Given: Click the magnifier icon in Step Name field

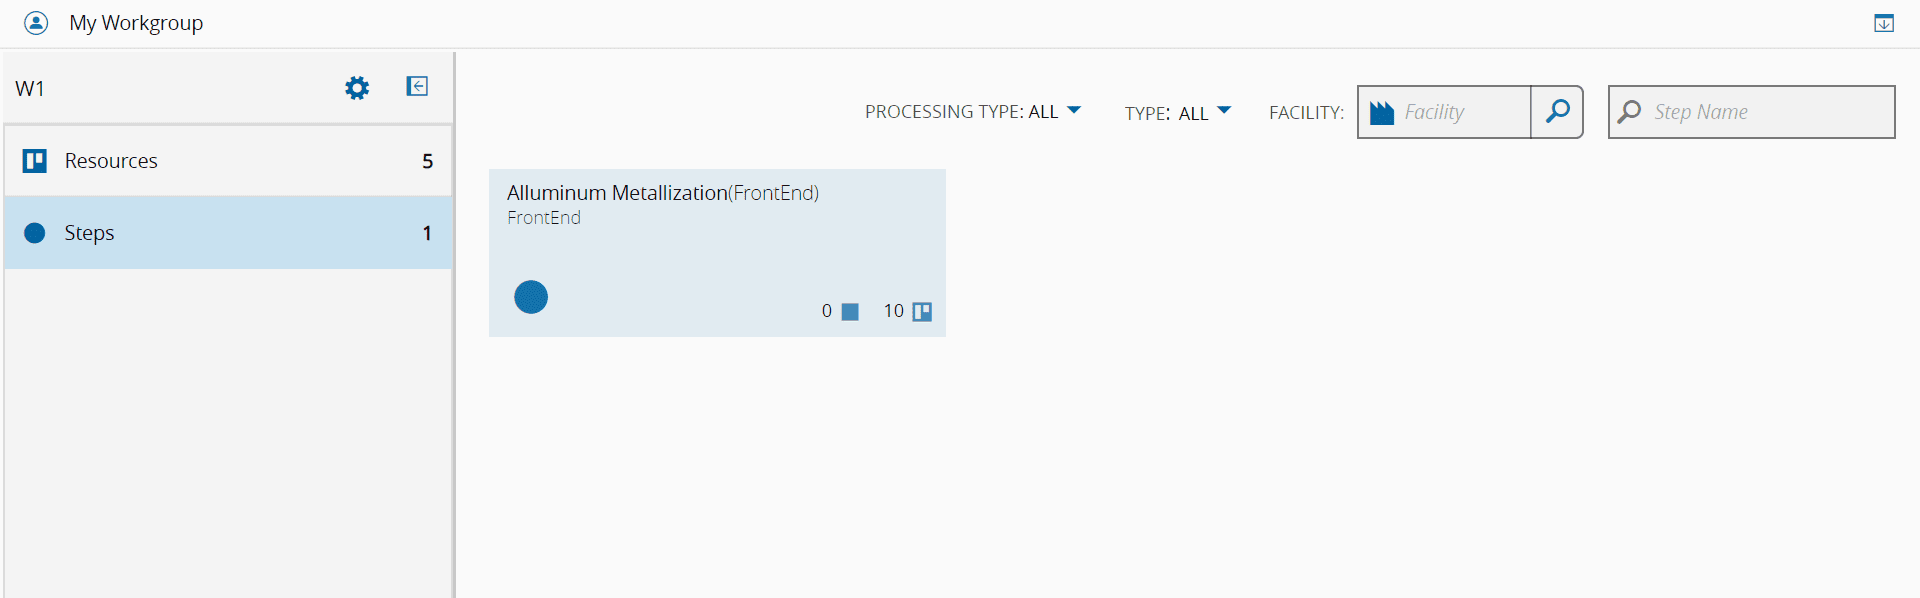Looking at the screenshot, I should (x=1630, y=112).
